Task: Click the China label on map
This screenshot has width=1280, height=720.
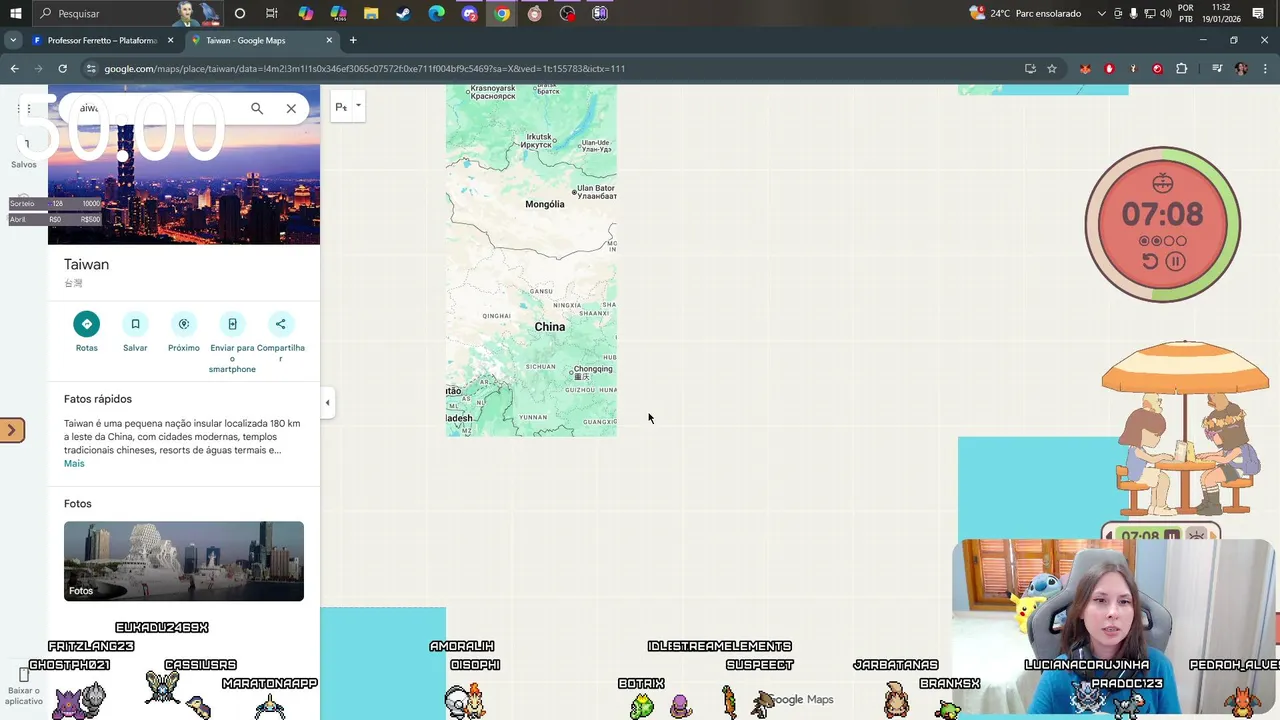Action: (550, 327)
